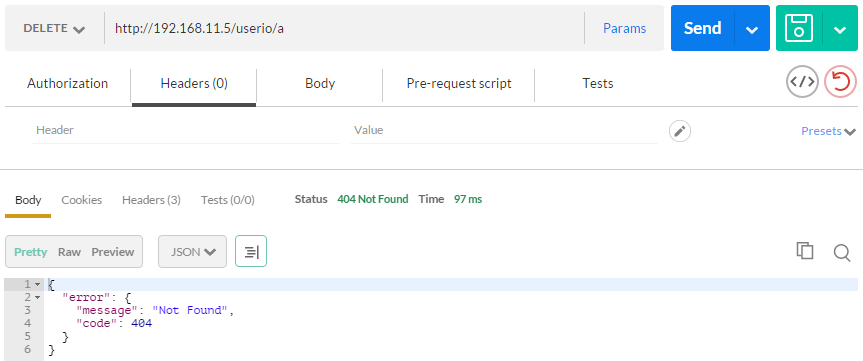Viewport: 863px width, 361px height.
Task: View the response Headers (3) tab
Action: 151,200
